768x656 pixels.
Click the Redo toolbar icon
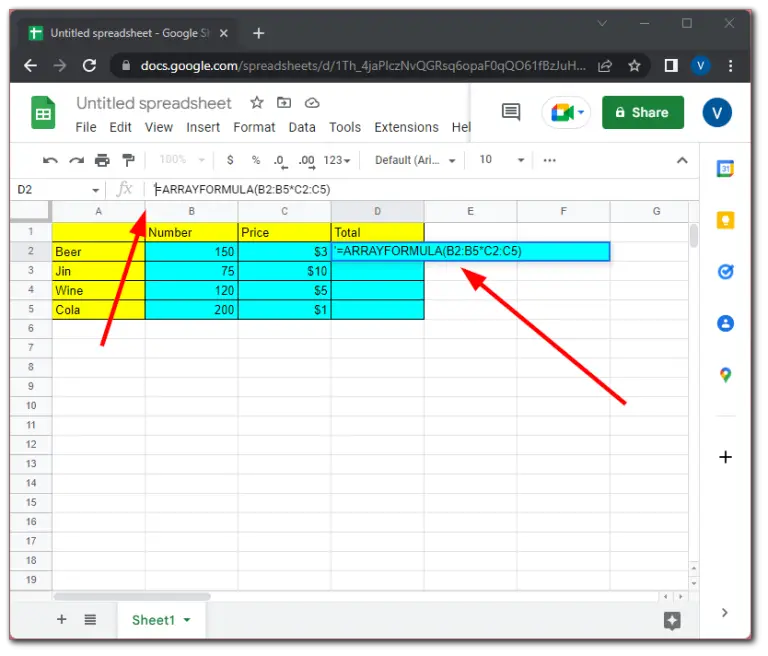coord(76,161)
